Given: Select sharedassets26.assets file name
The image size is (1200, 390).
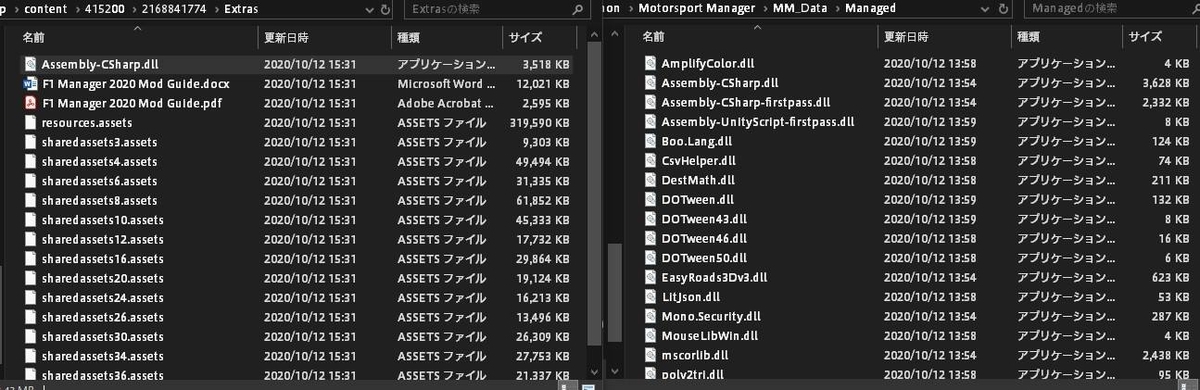Looking at the screenshot, I should 102,317.
